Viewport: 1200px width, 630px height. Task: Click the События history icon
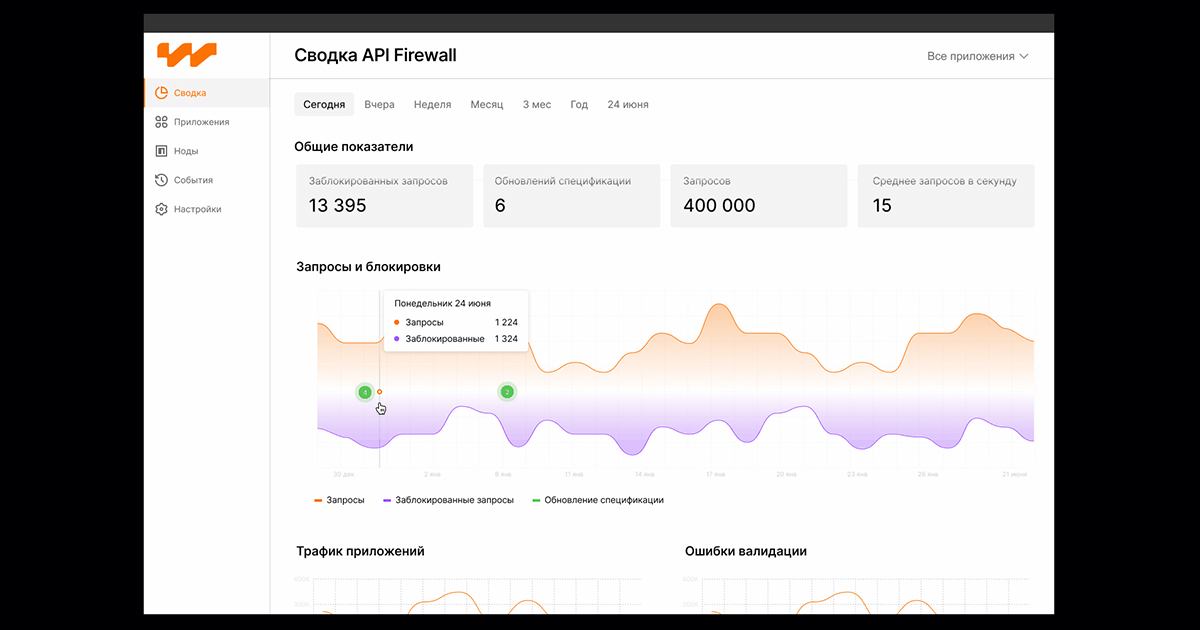(x=161, y=180)
